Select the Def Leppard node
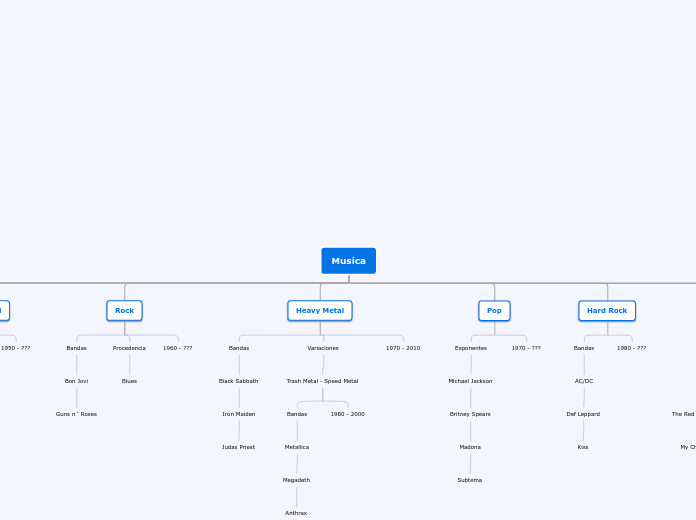 point(583,414)
